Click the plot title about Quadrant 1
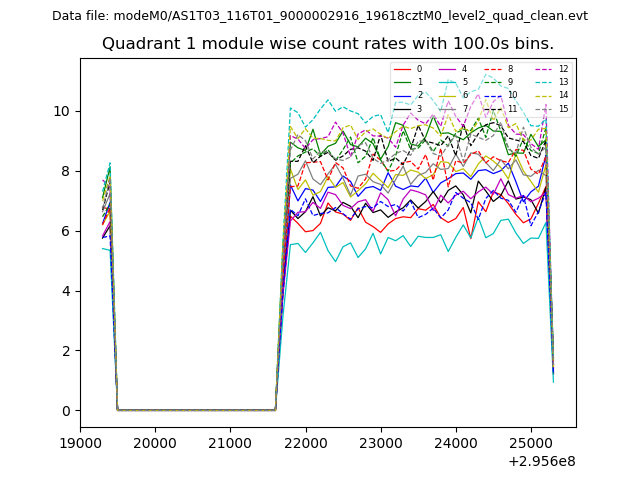This screenshot has height=480, width=640. click(x=328, y=44)
